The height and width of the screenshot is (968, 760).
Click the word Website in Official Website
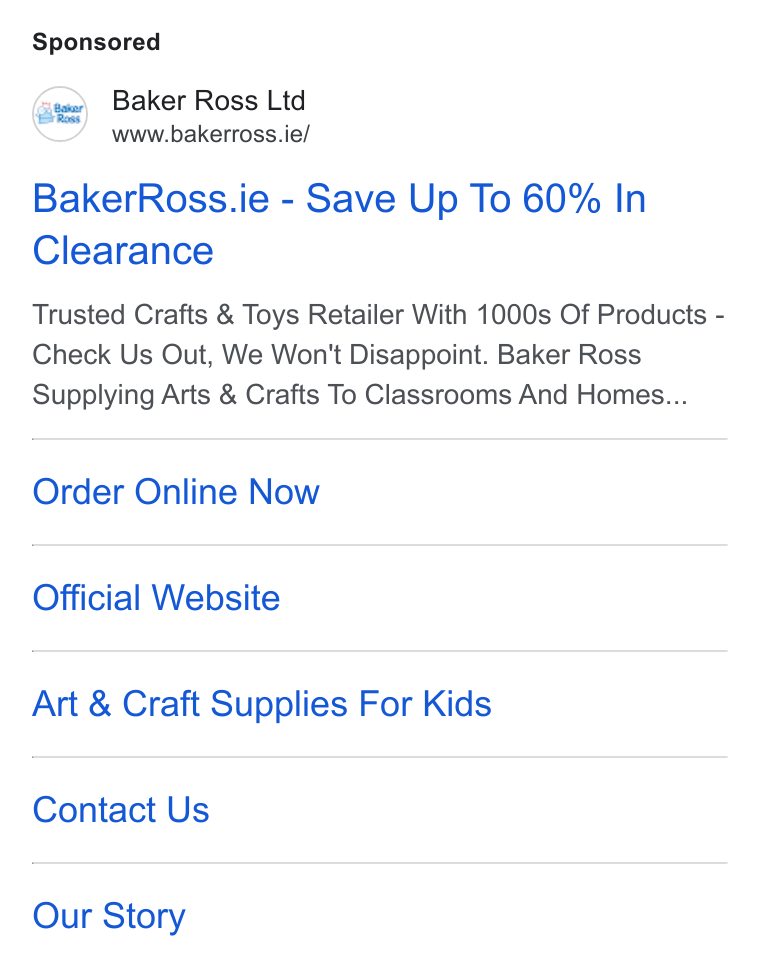point(216,598)
